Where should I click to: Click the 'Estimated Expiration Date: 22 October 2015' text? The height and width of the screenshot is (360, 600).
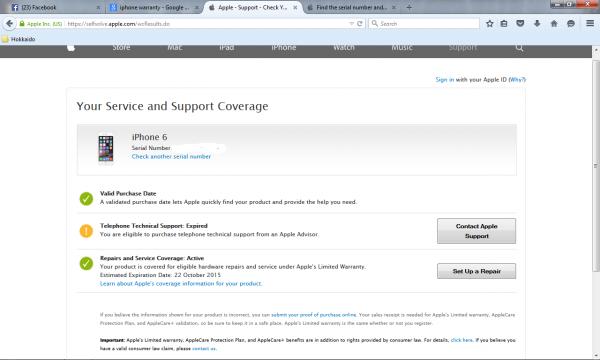160,275
